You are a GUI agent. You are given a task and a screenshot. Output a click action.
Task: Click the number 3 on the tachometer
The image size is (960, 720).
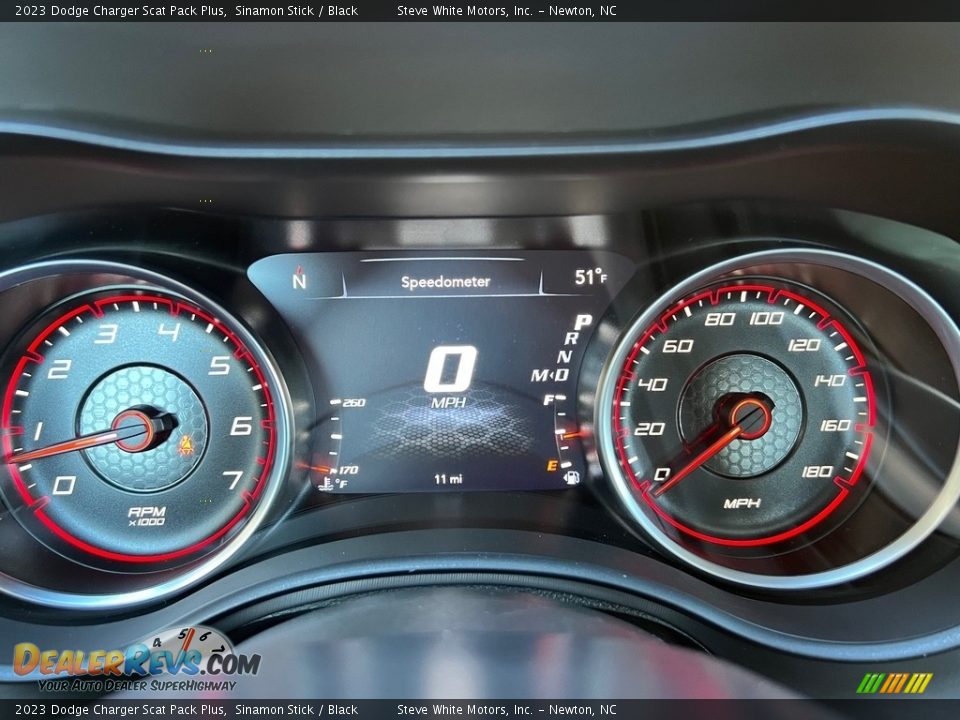106,334
